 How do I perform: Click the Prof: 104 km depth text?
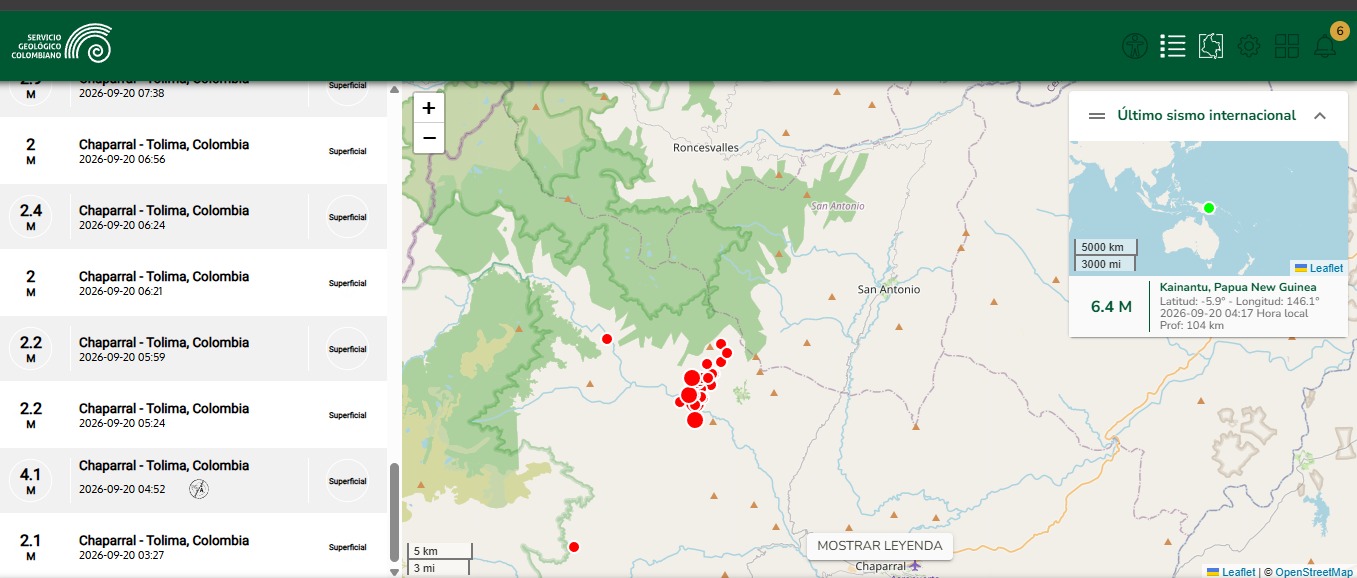click(1191, 326)
